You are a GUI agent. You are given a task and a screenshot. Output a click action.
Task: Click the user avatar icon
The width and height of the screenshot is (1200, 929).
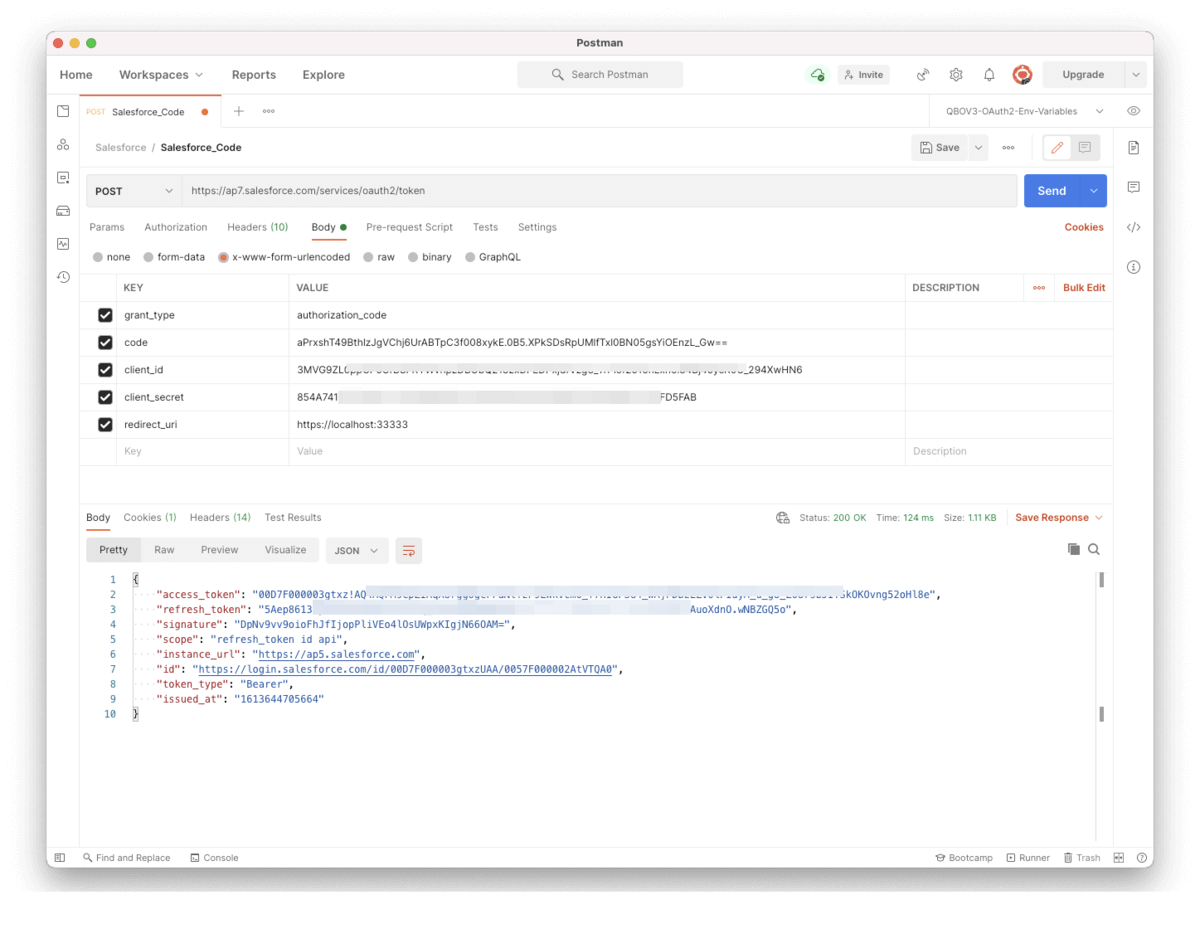(1022, 75)
